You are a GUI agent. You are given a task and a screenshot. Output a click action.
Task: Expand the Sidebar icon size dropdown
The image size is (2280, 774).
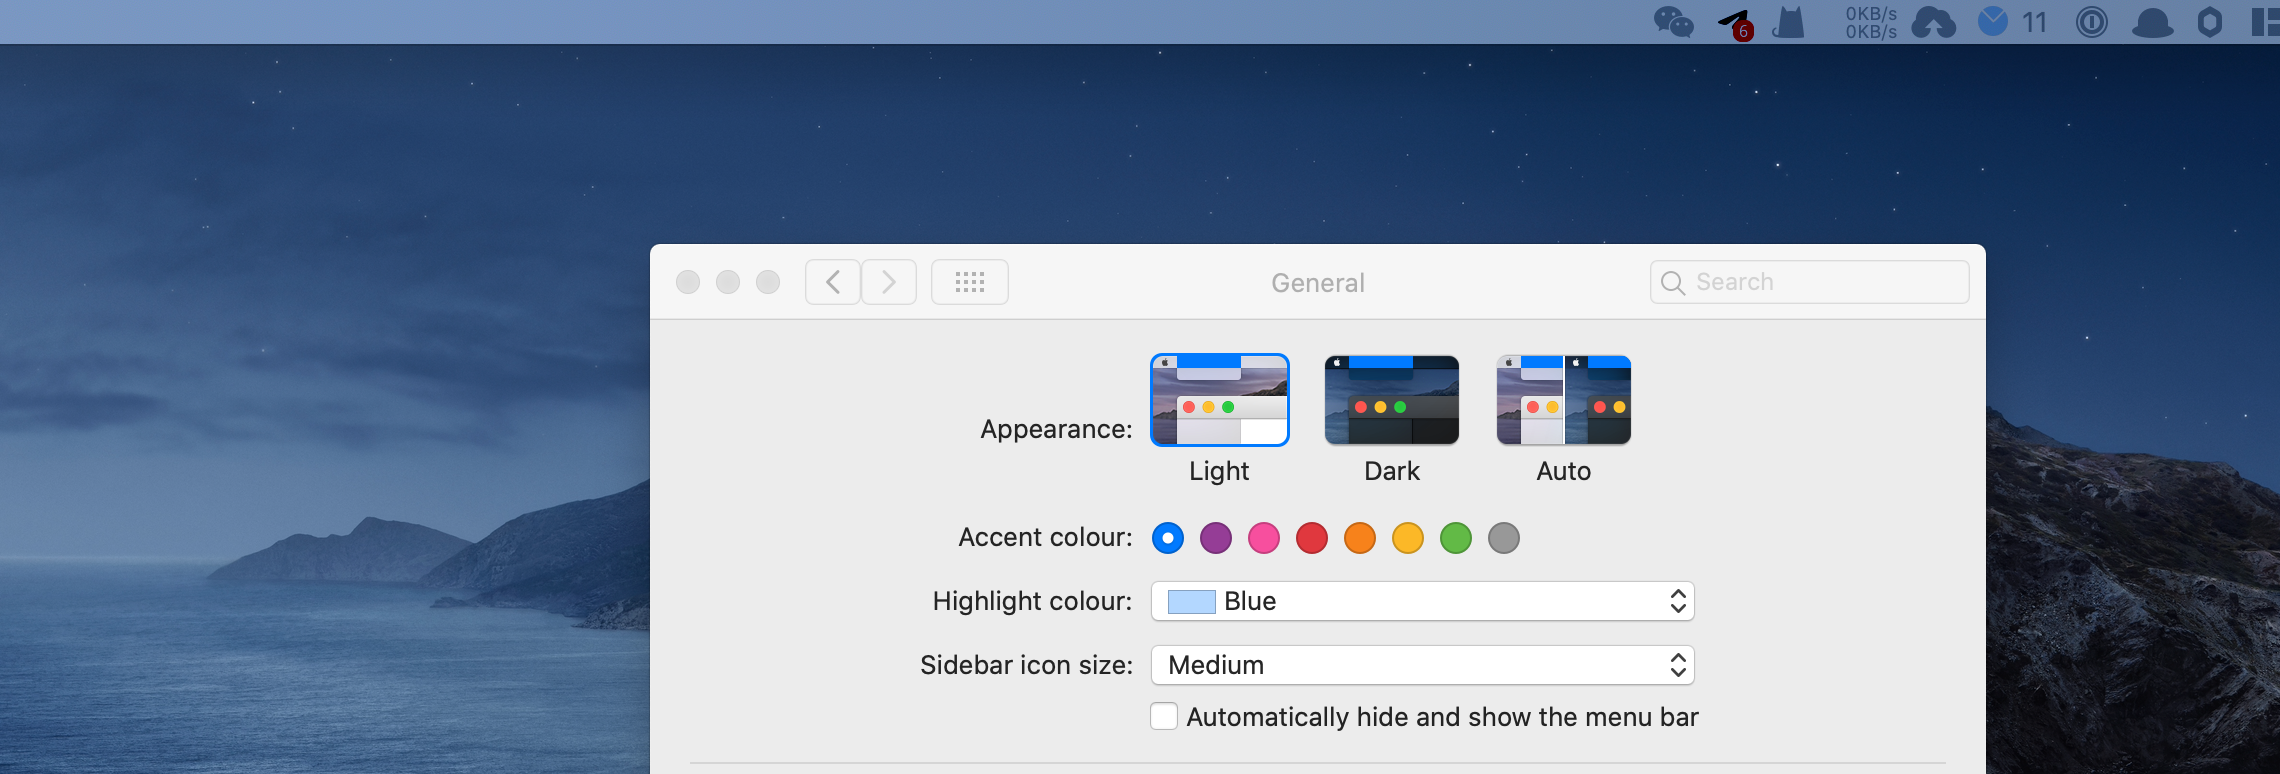(x=1422, y=665)
